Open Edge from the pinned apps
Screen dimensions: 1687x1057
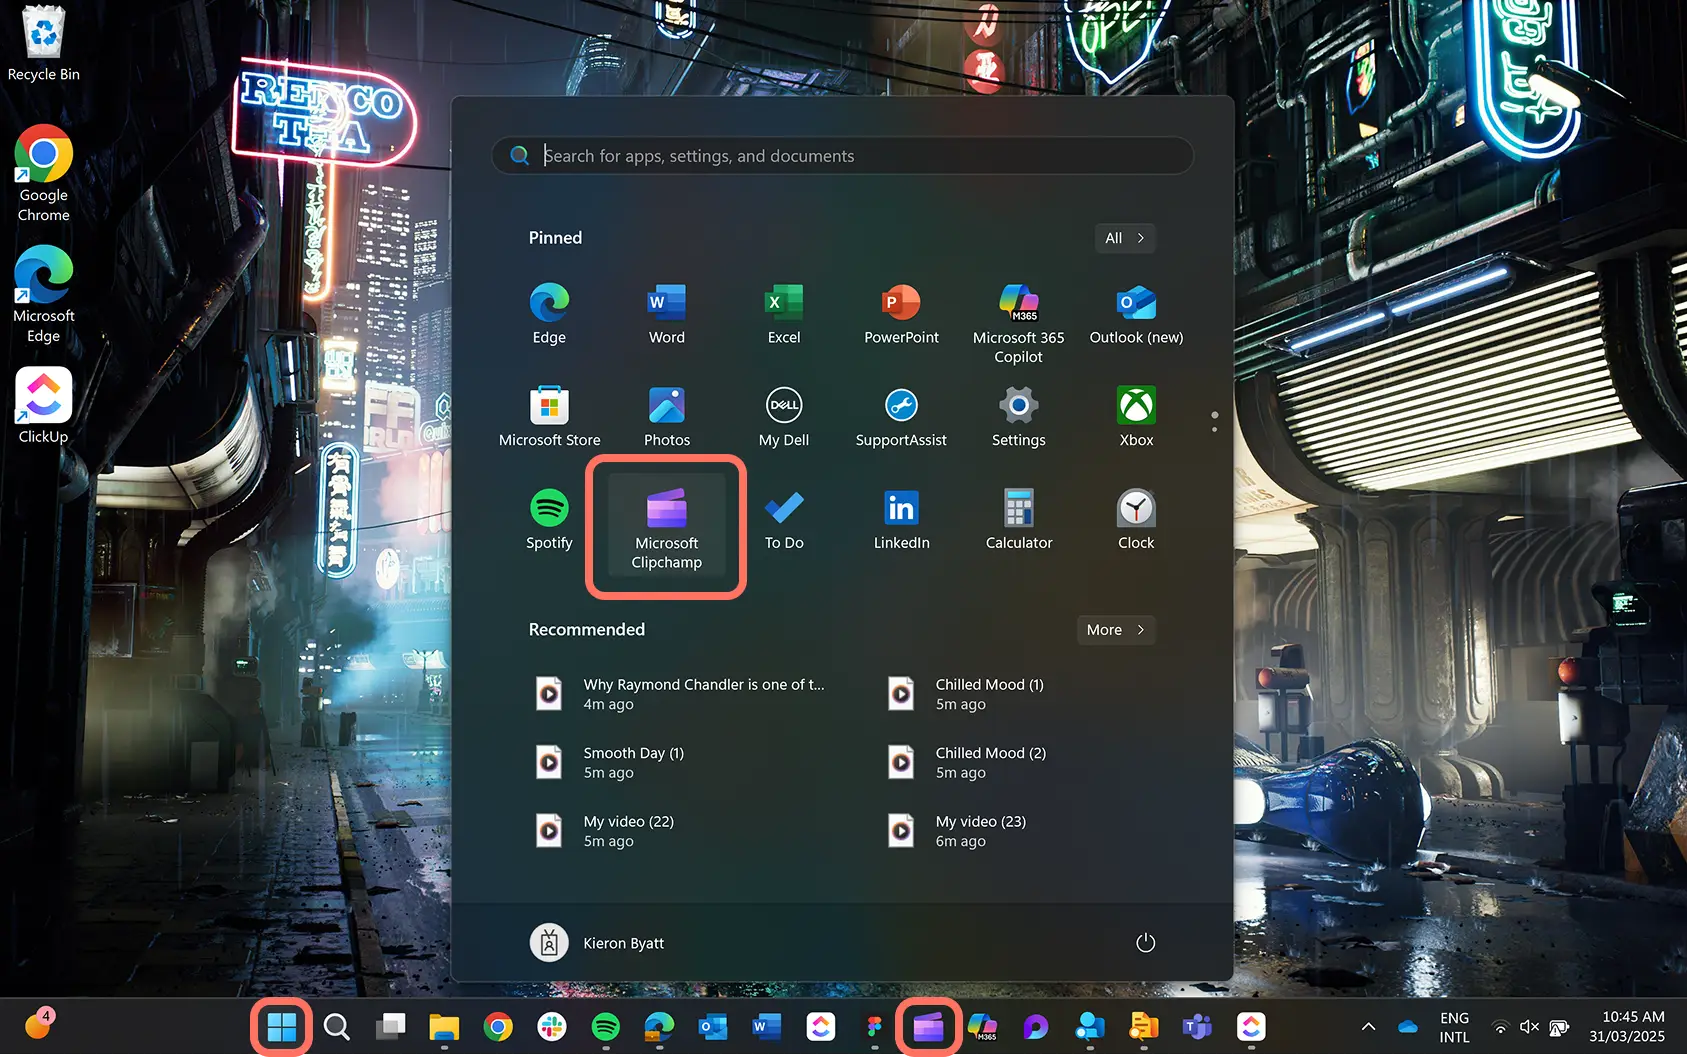[549, 315]
